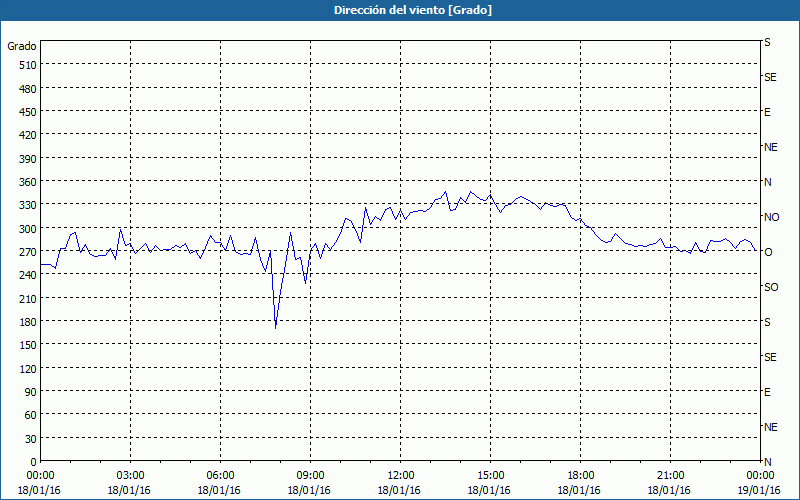
Task: Select the 90 degree axis label
Action: point(31,392)
